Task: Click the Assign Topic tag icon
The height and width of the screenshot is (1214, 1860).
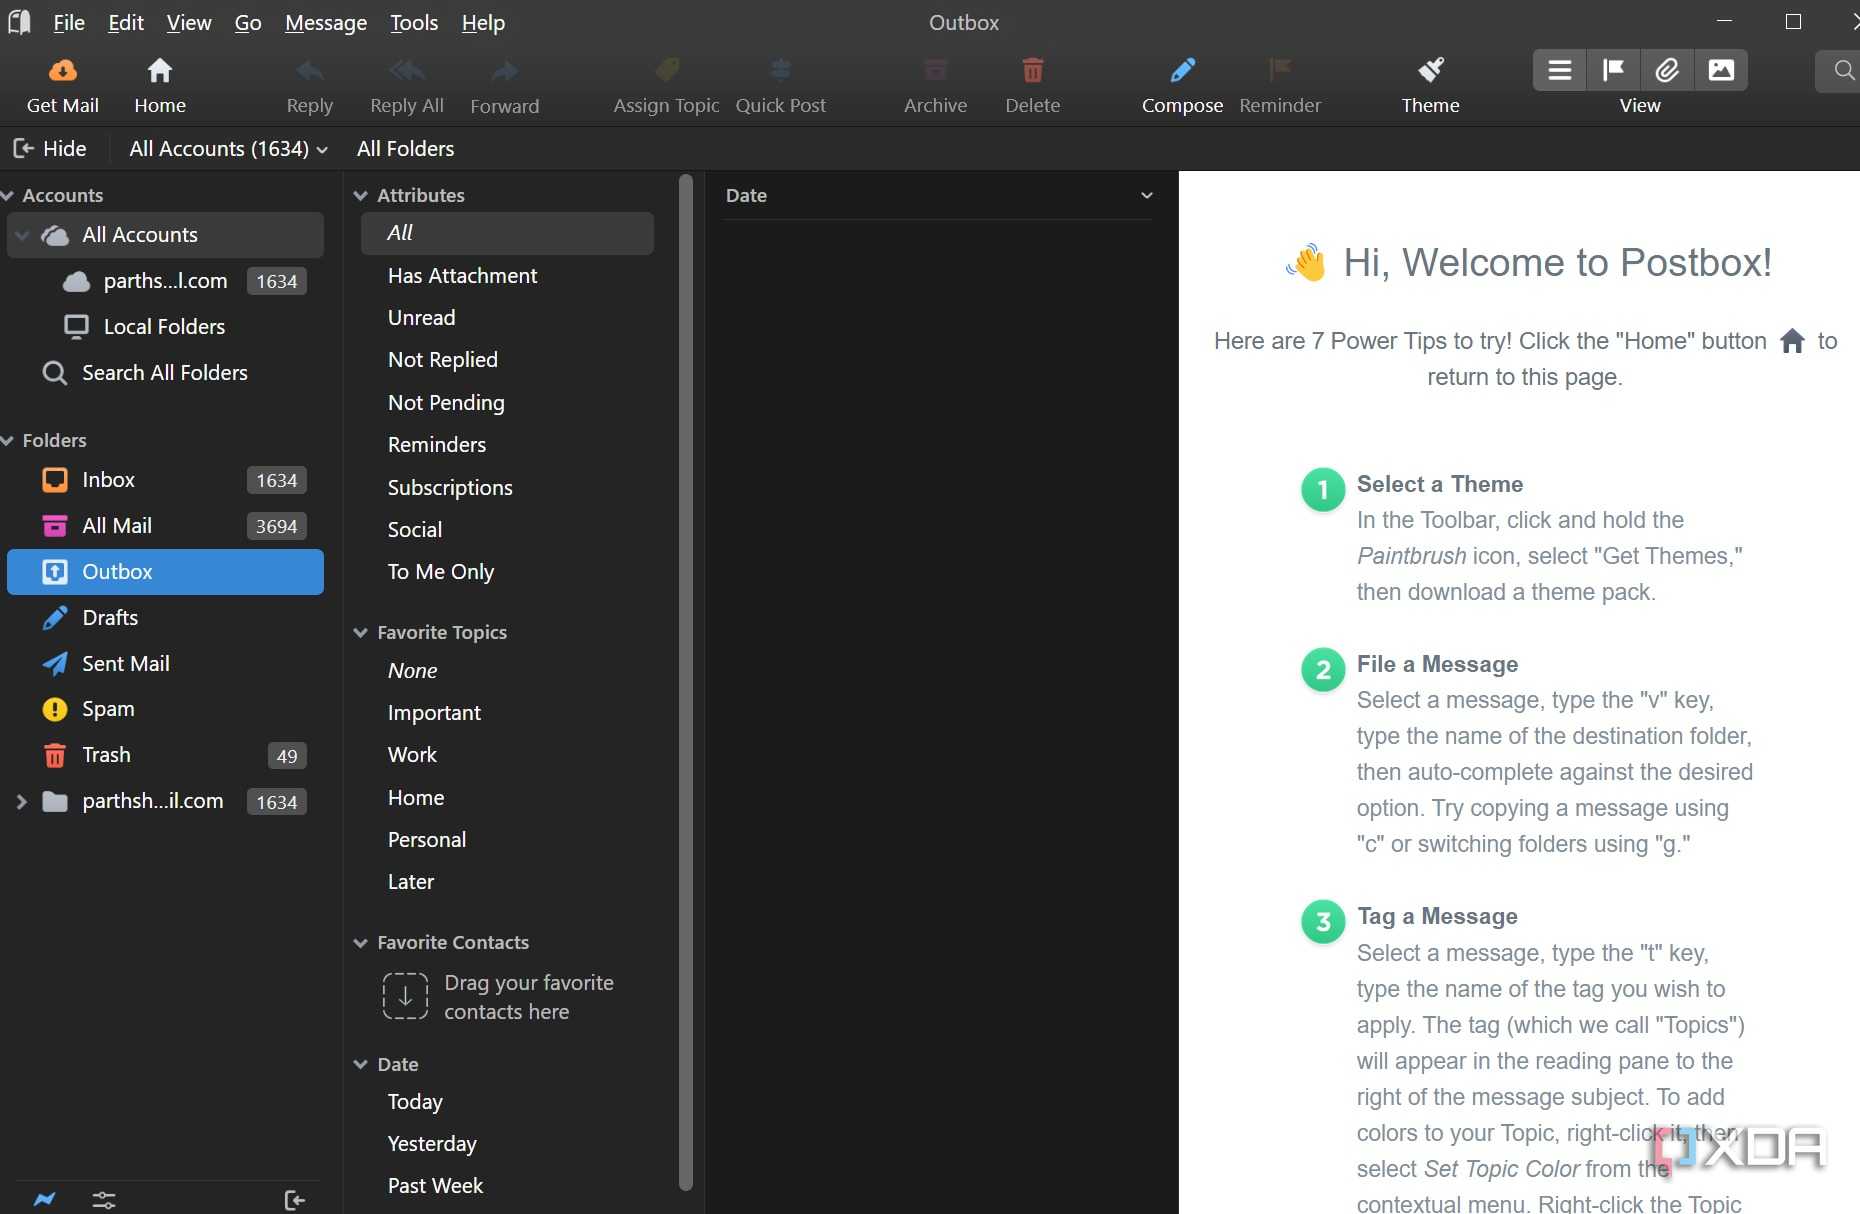Action: [x=667, y=70]
